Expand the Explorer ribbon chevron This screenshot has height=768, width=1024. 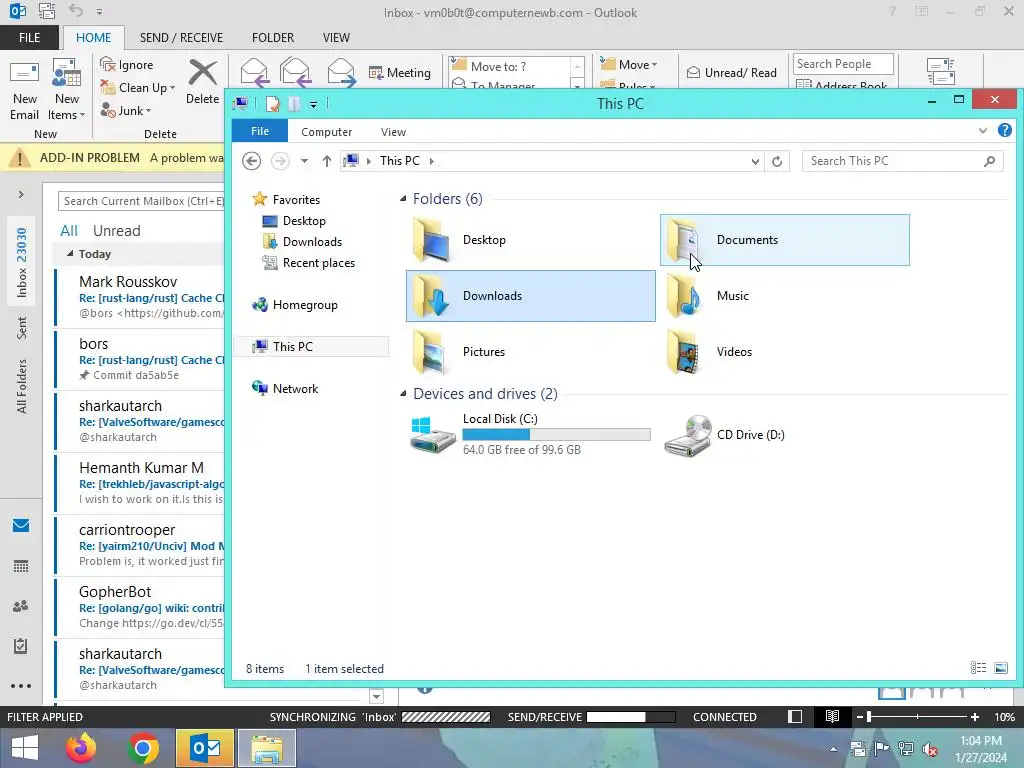[x=983, y=131]
